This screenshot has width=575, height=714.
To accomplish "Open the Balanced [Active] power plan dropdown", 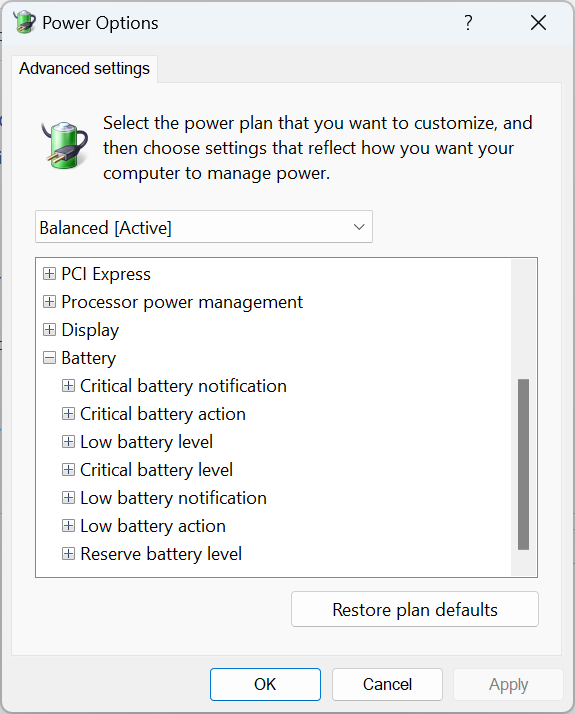I will (204, 227).
